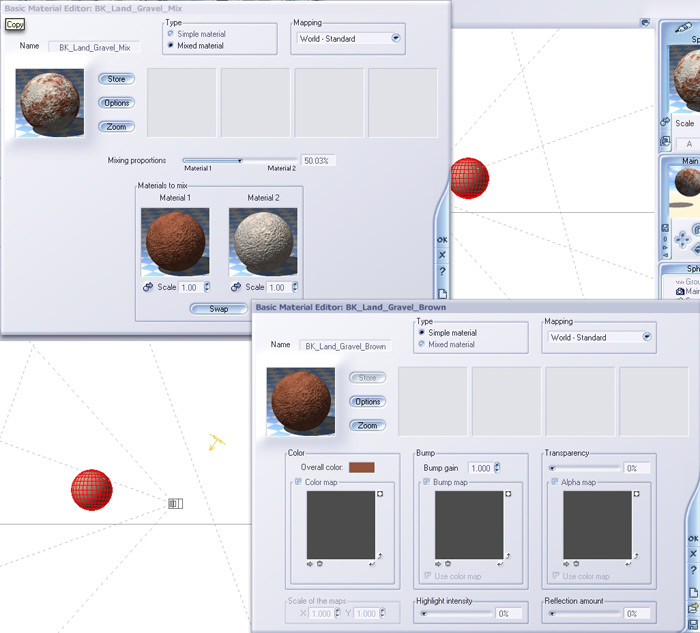The height and width of the screenshot is (633, 700).
Task: Confirm with OK in Gravel_Mix editor
Action: [442, 240]
